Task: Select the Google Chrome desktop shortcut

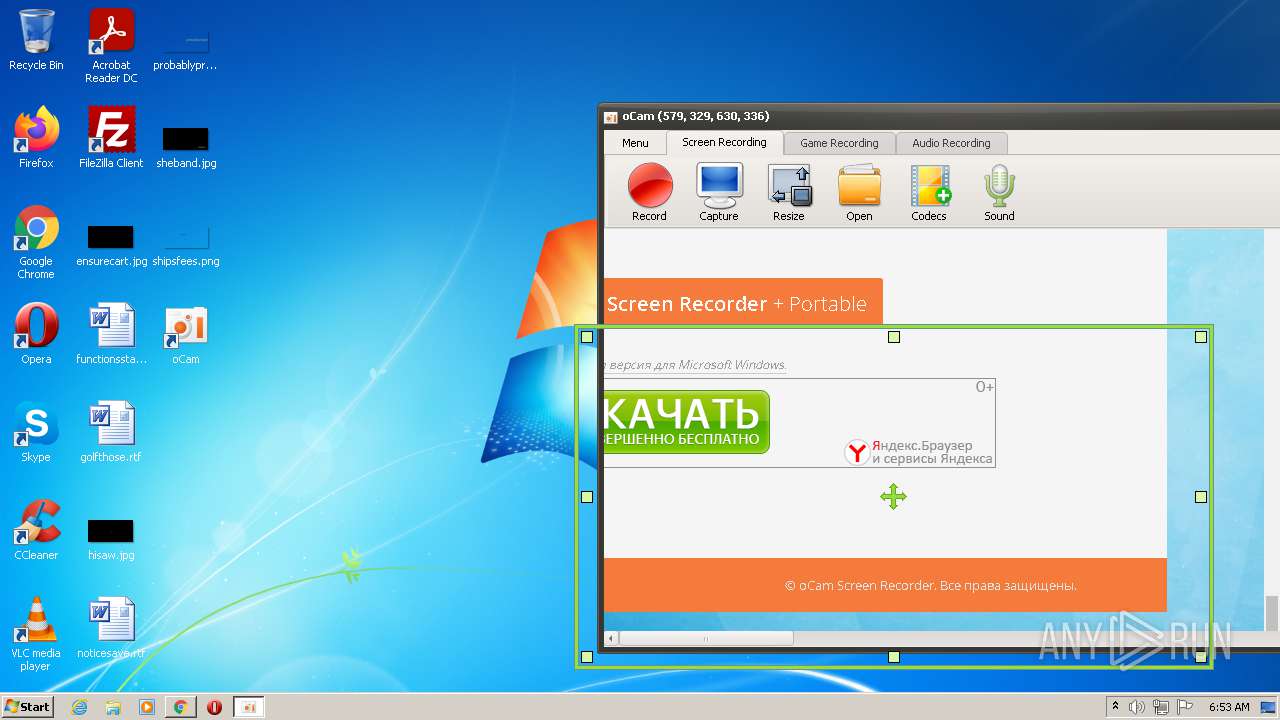Action: pyautogui.click(x=36, y=242)
